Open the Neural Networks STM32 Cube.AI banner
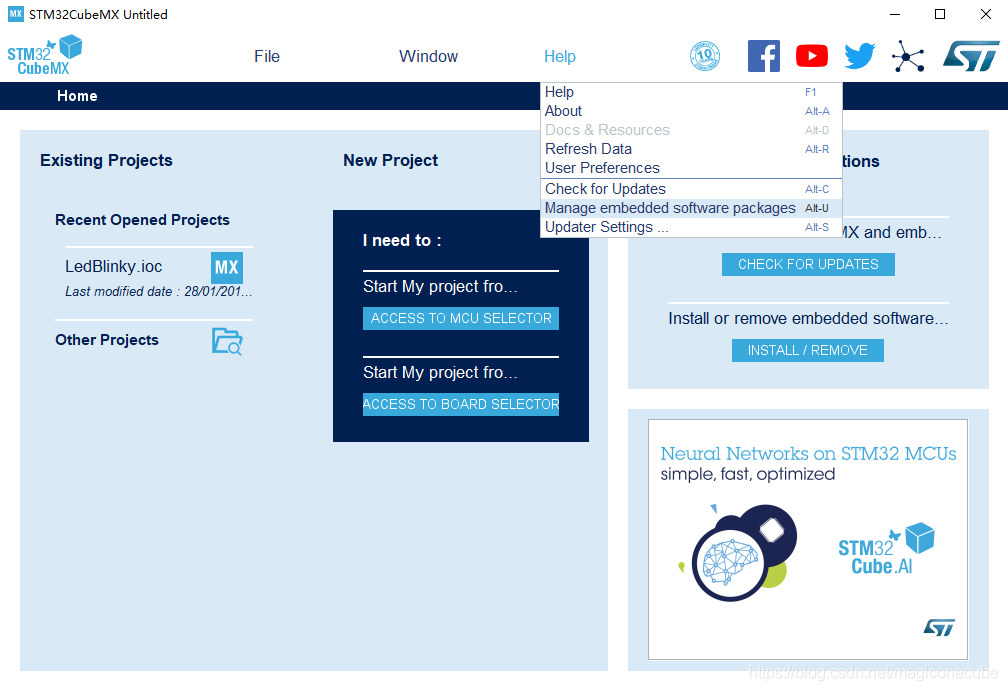Image resolution: width=1008 pixels, height=691 pixels. [x=808, y=539]
